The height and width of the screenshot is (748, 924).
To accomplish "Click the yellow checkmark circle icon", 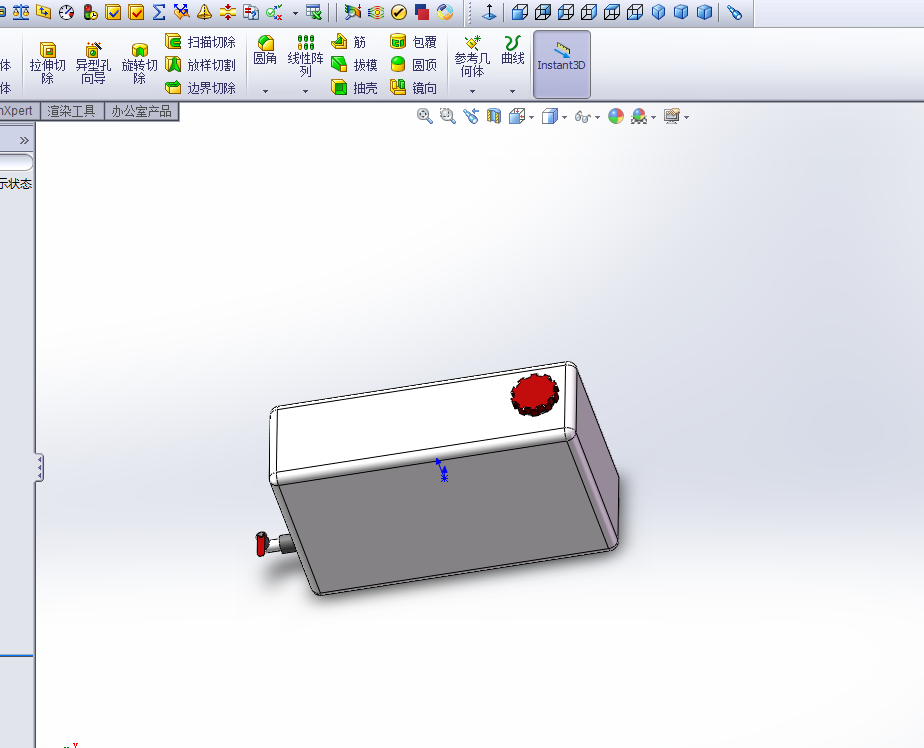I will click(399, 12).
